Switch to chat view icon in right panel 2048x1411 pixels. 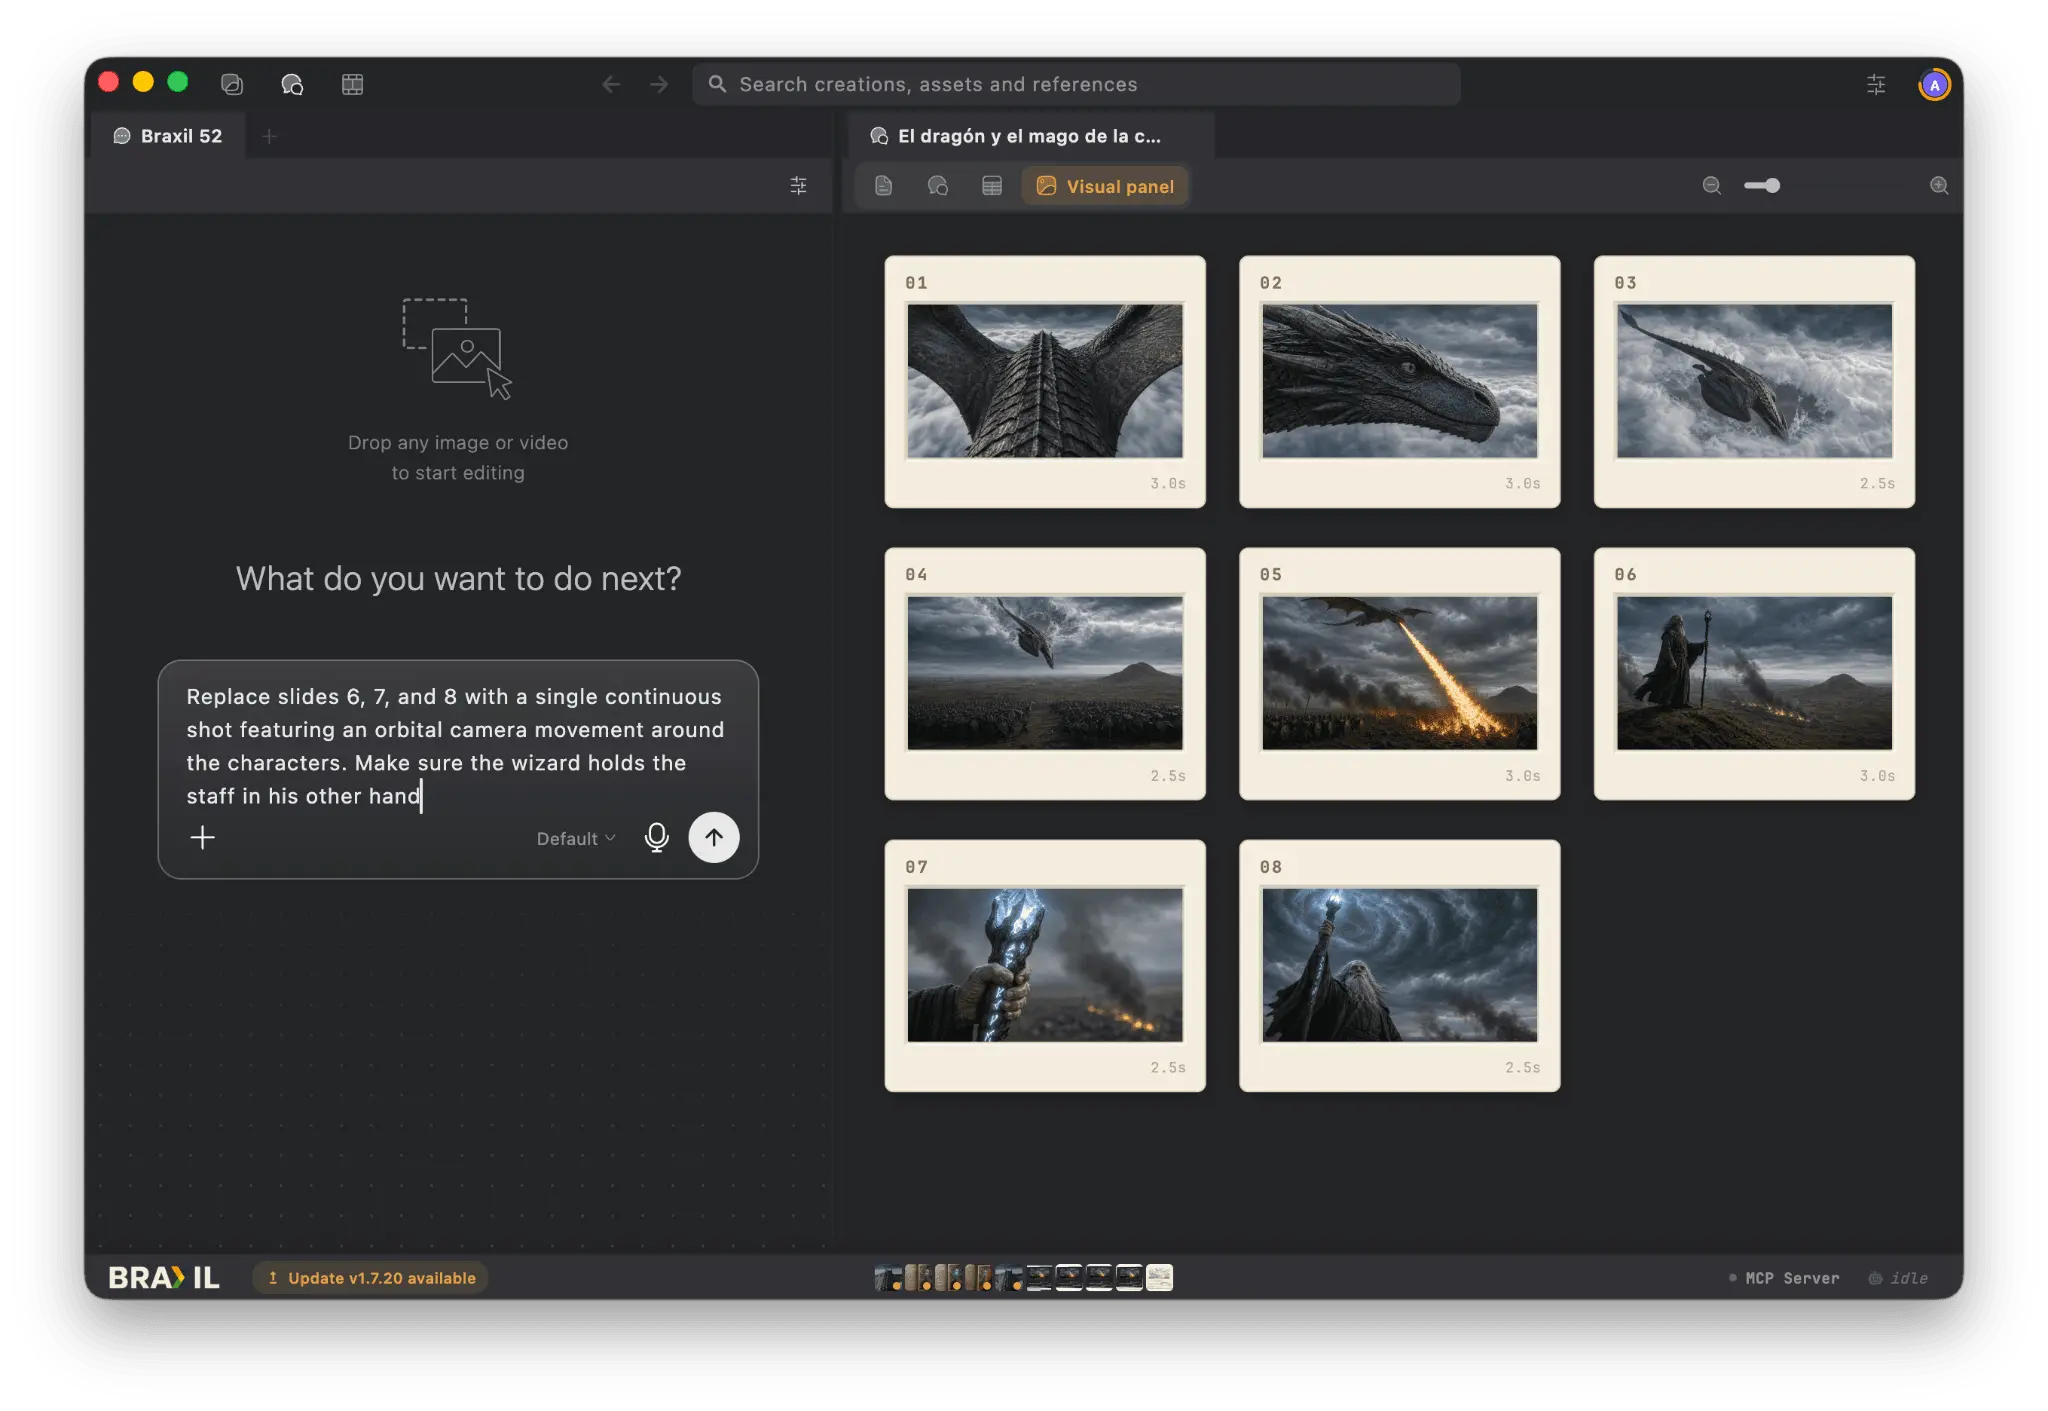point(938,186)
